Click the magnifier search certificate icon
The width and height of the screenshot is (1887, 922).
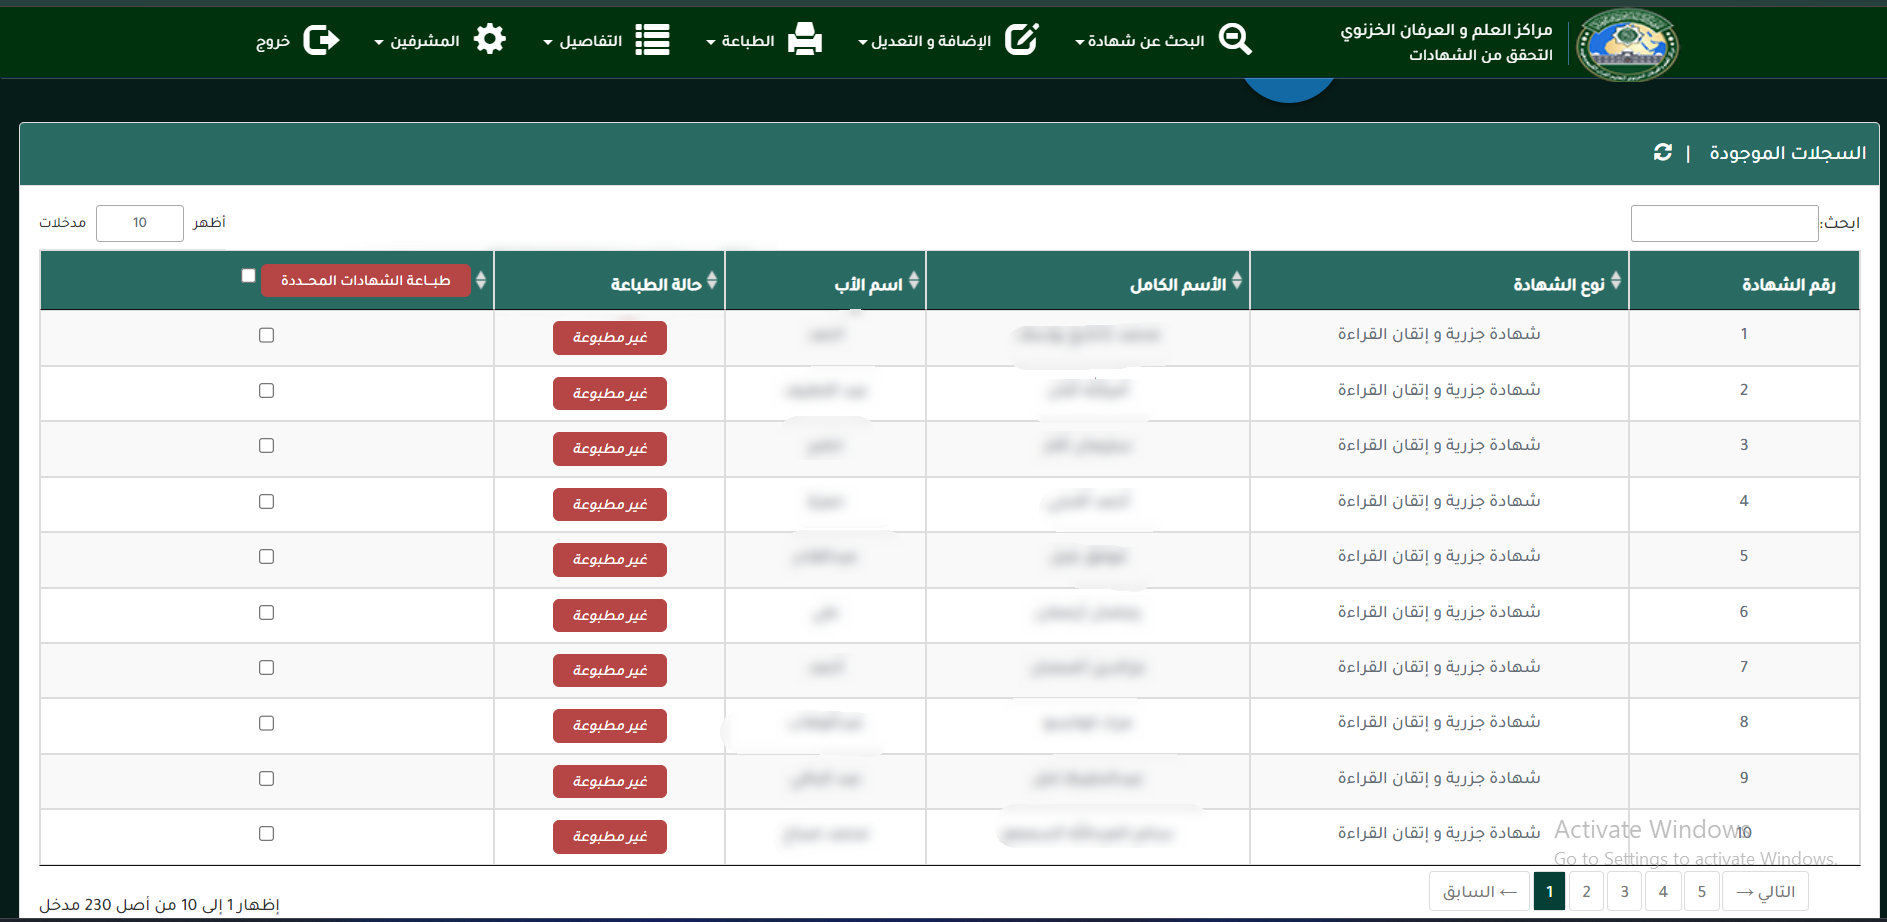coord(1235,40)
